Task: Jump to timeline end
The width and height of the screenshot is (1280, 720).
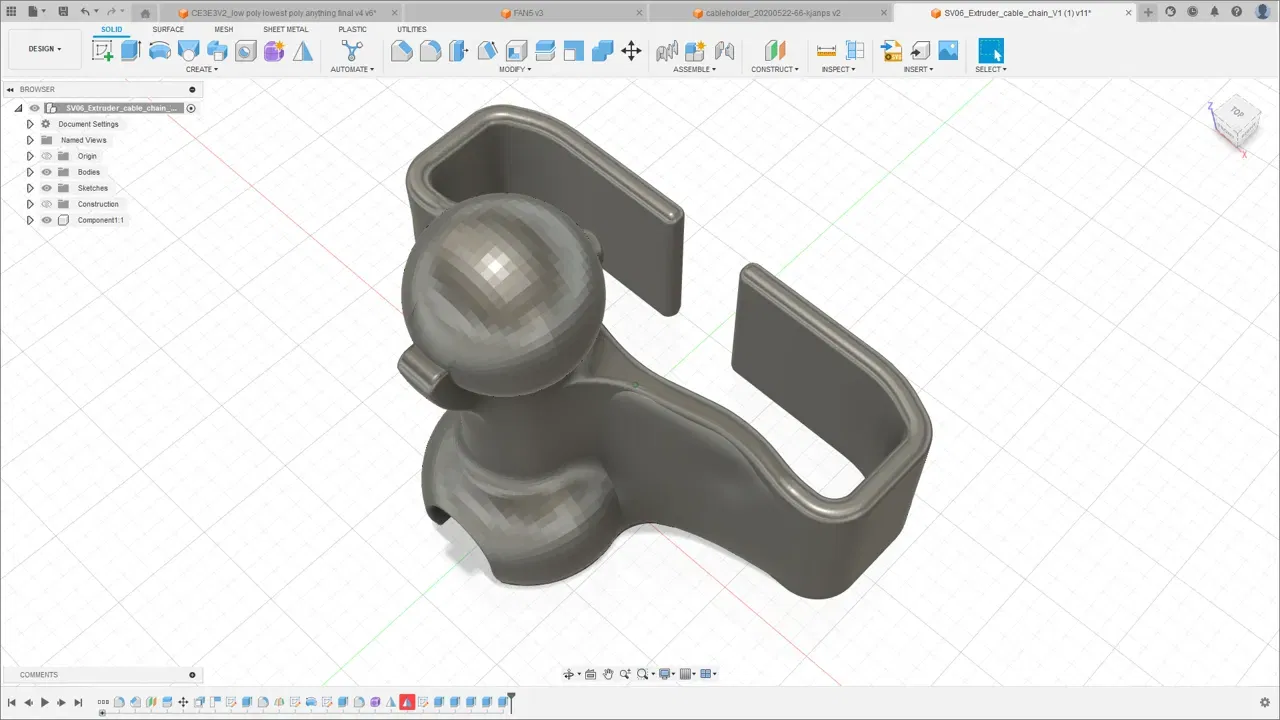Action: point(79,703)
